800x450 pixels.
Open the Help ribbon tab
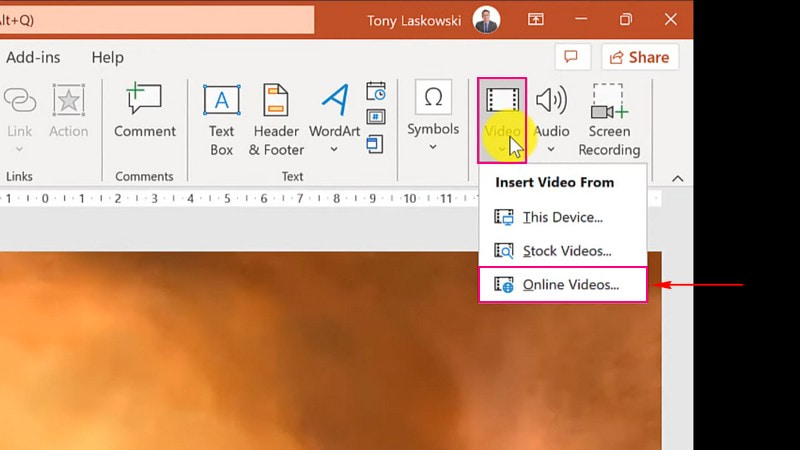[x=108, y=57]
